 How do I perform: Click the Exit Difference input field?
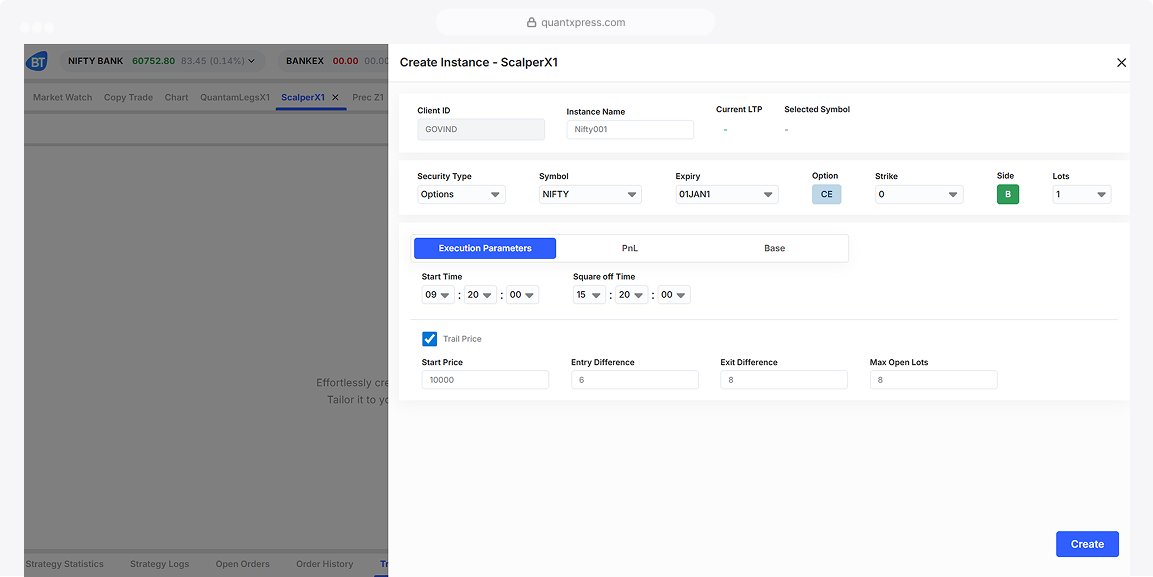(x=784, y=379)
